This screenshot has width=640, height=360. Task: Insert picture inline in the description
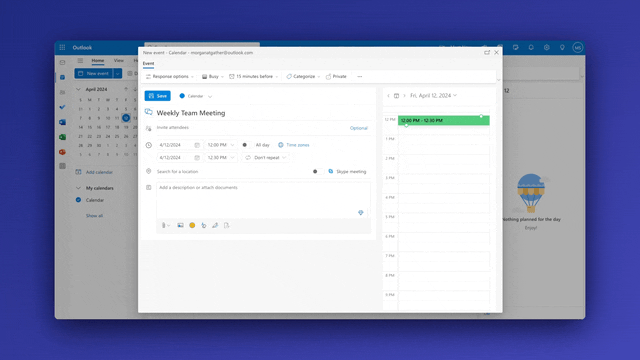click(x=180, y=225)
